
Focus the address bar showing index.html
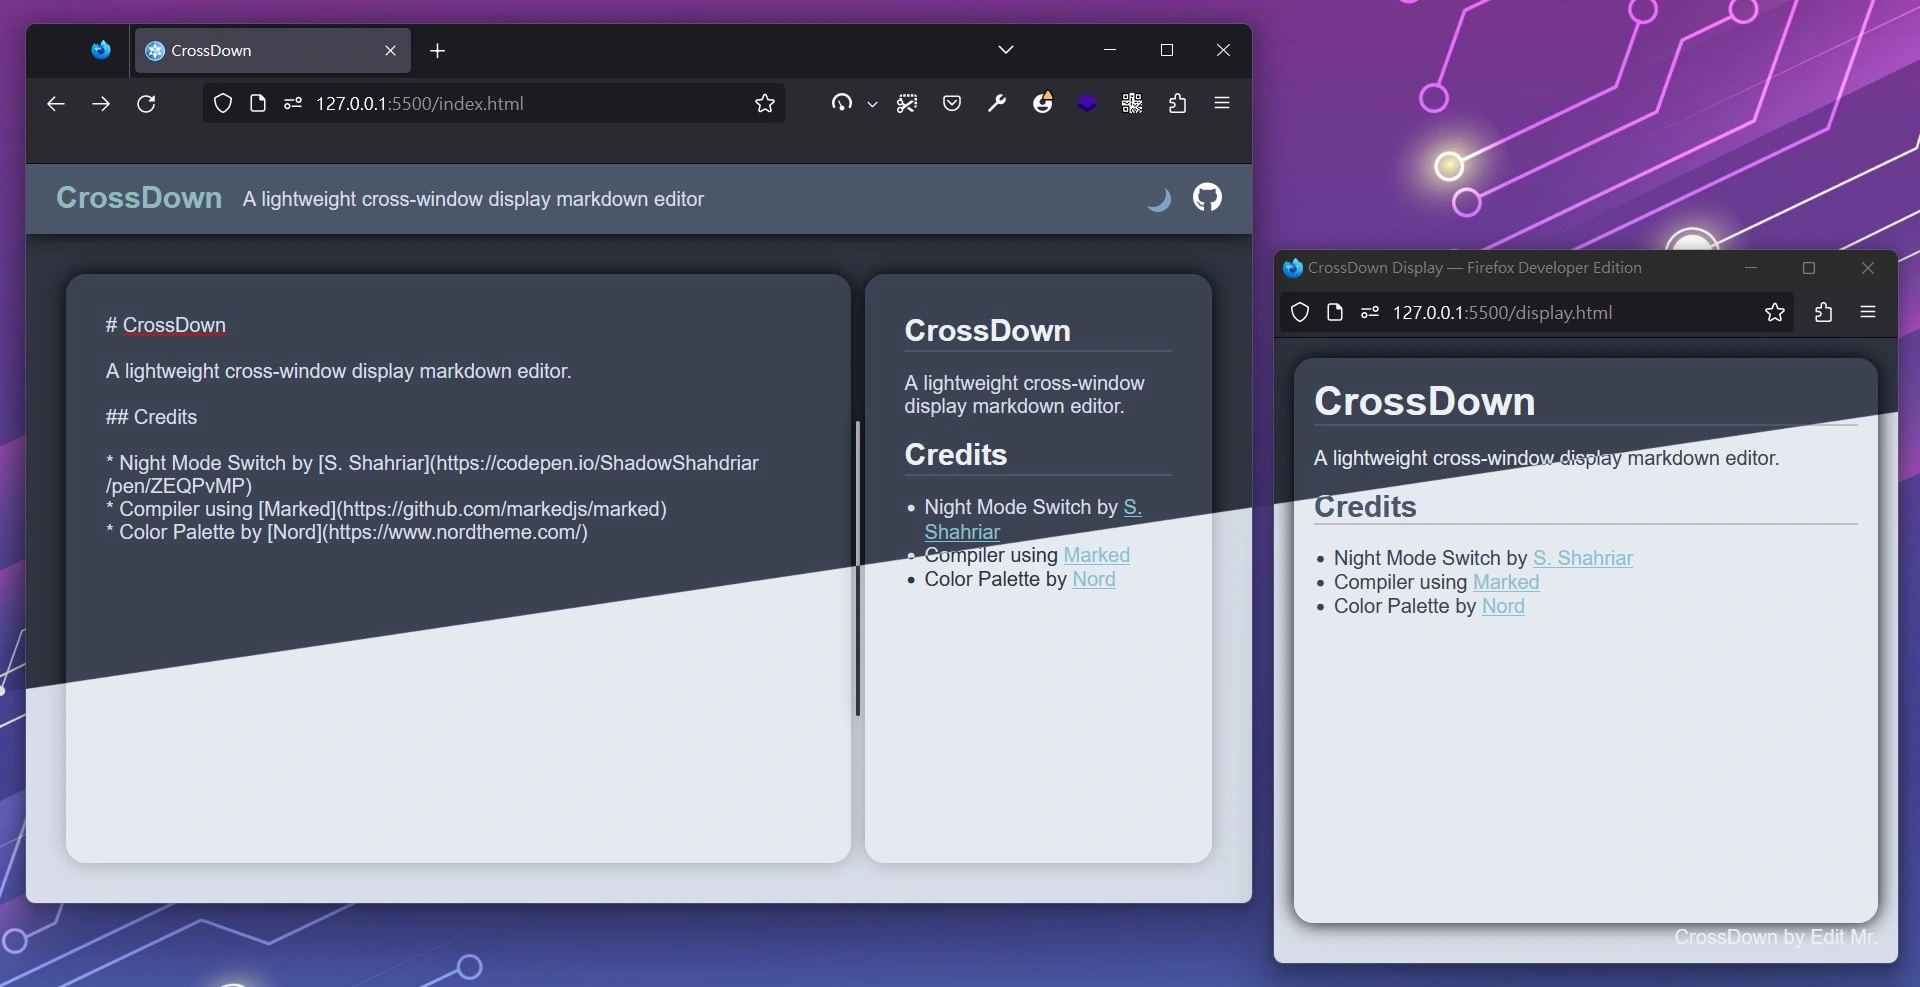point(494,104)
